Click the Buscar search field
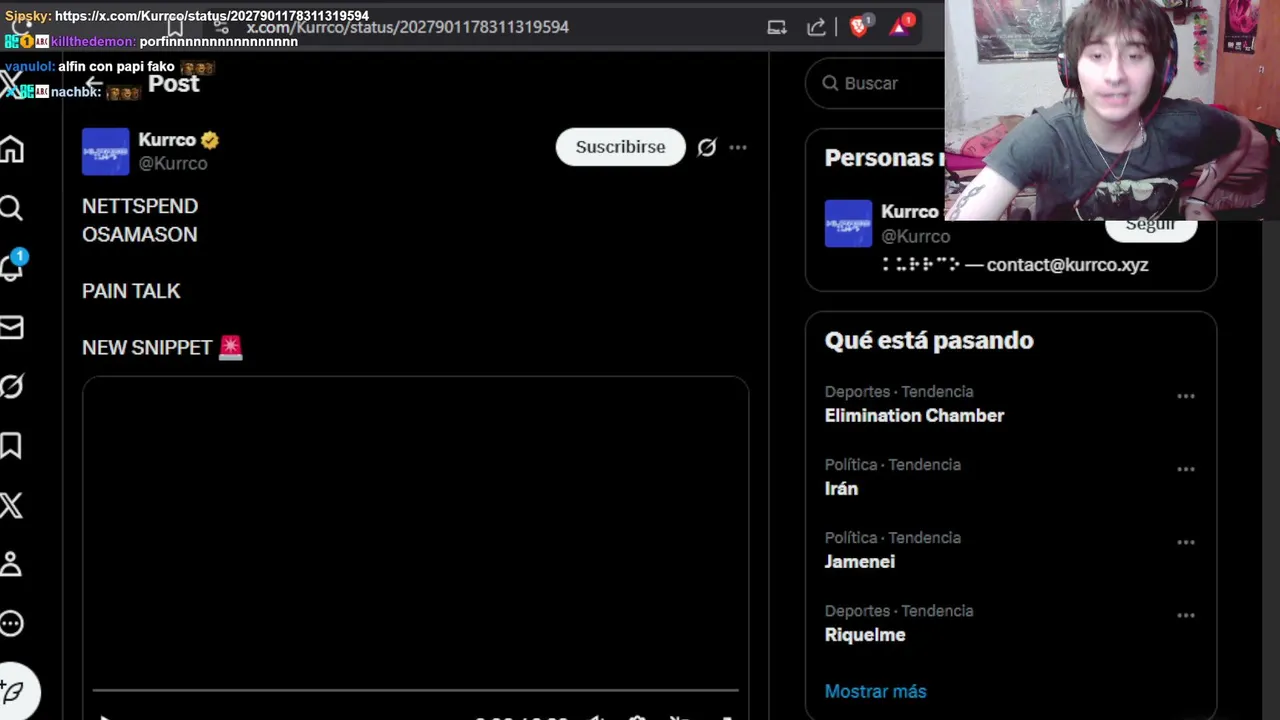The image size is (1280, 720). tap(876, 83)
